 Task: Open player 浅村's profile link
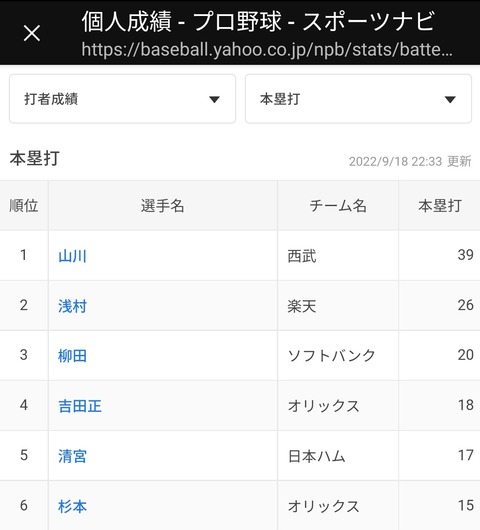pyautogui.click(x=72, y=306)
